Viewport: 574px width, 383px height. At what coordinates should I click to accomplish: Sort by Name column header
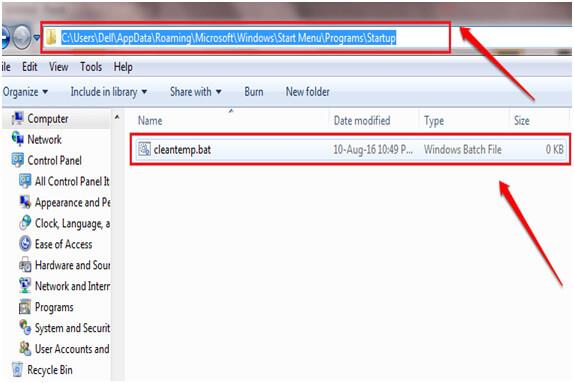pos(228,120)
